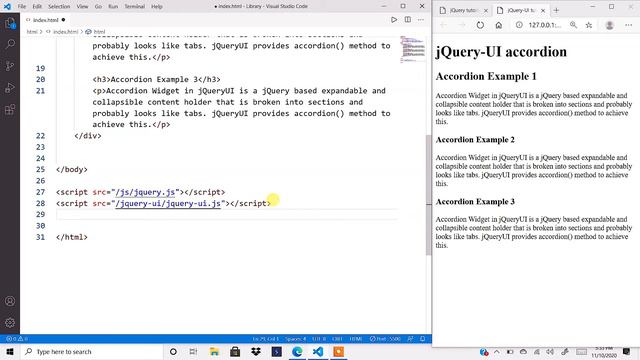Click the taskbar 'Type here to search' box
Viewport: 640px width, 360px height.
[92, 351]
